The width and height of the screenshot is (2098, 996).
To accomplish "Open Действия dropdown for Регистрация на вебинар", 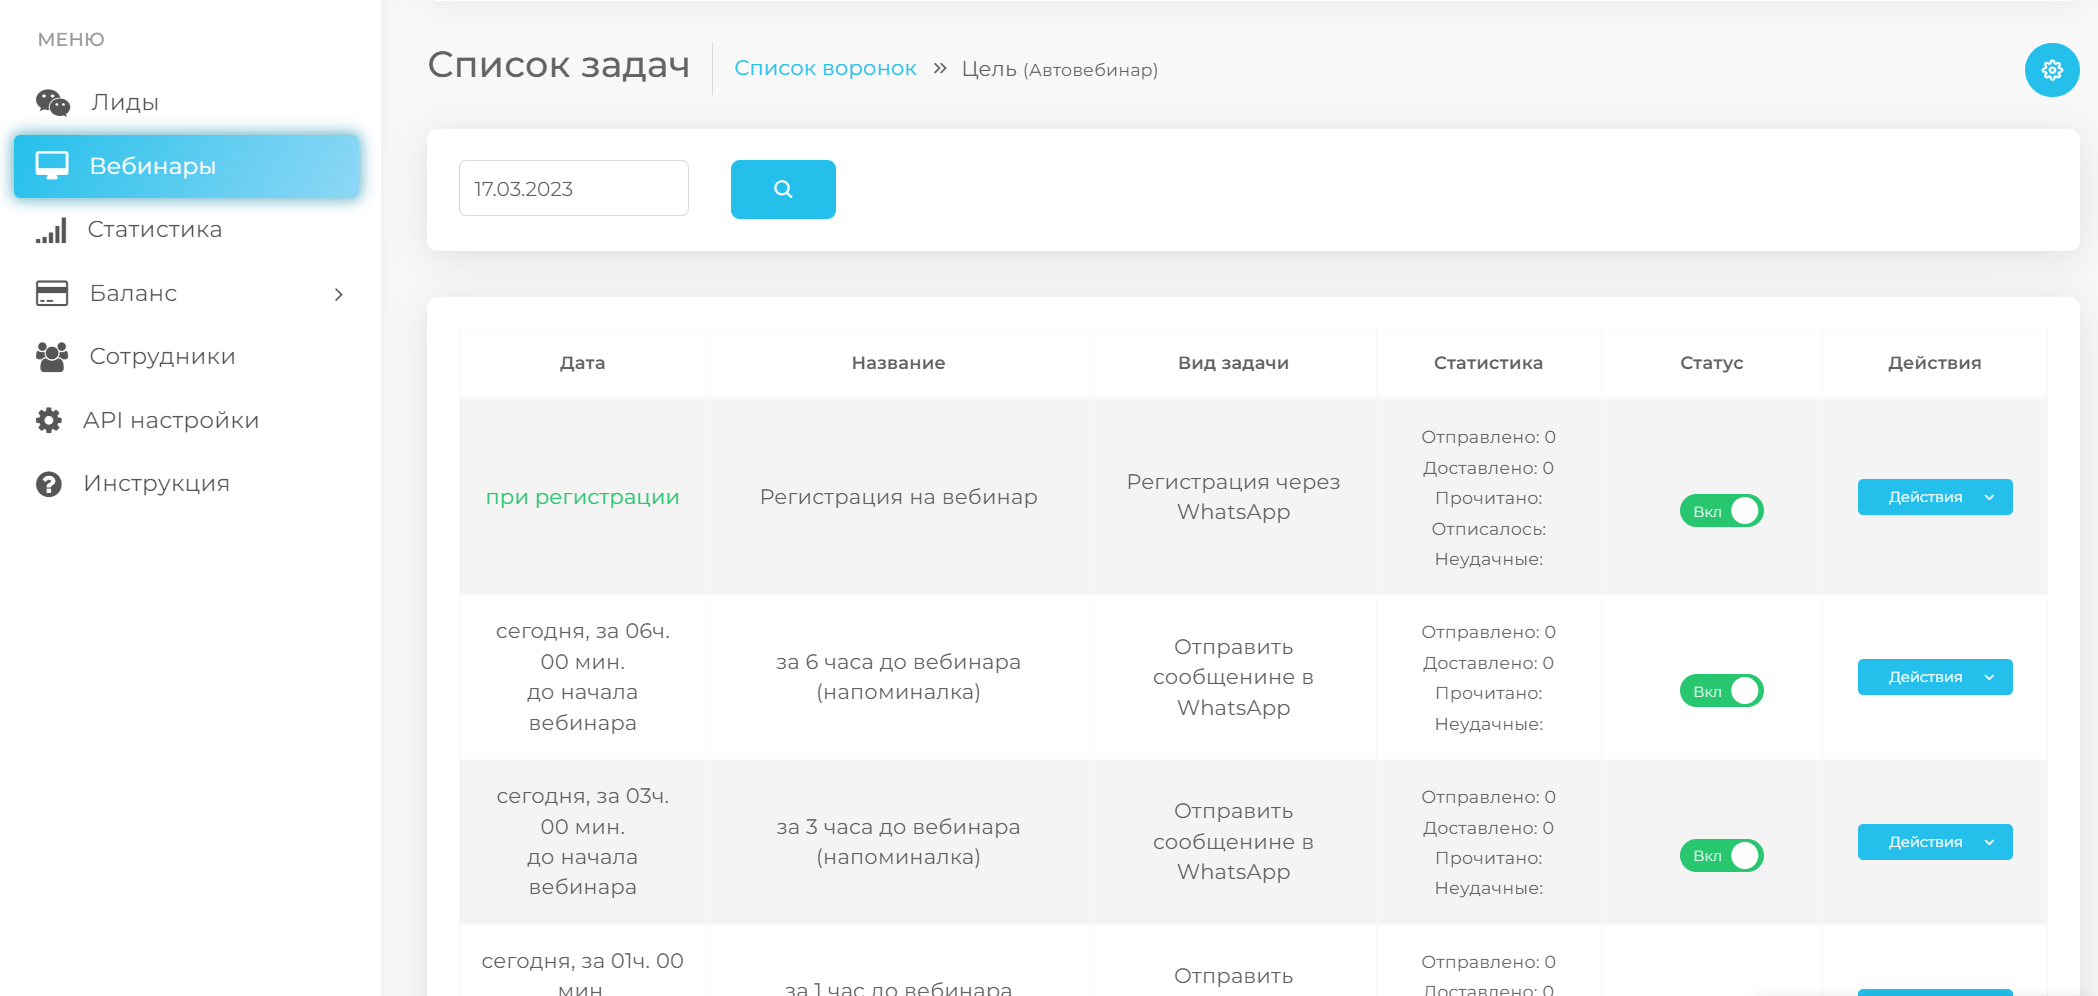I will click(1935, 497).
